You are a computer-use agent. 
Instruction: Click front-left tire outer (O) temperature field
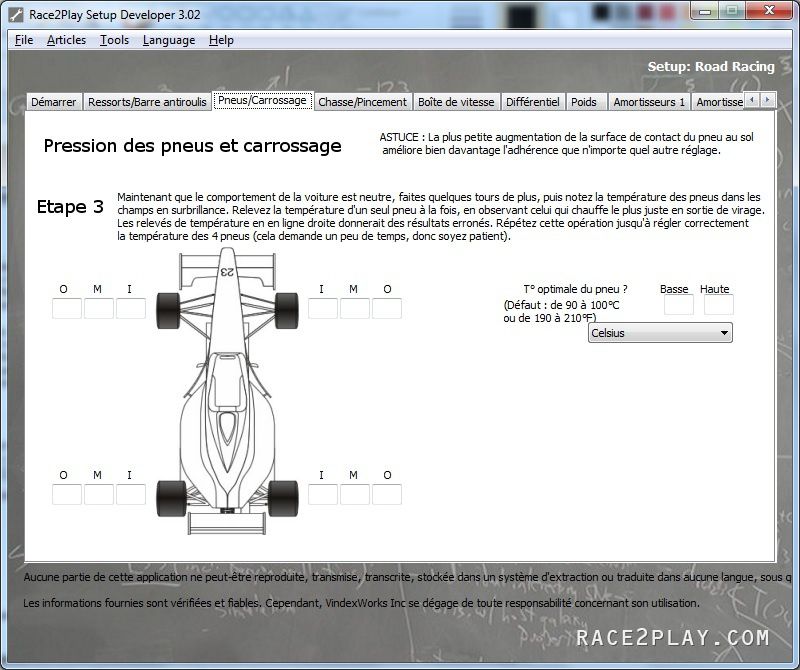pos(67,309)
